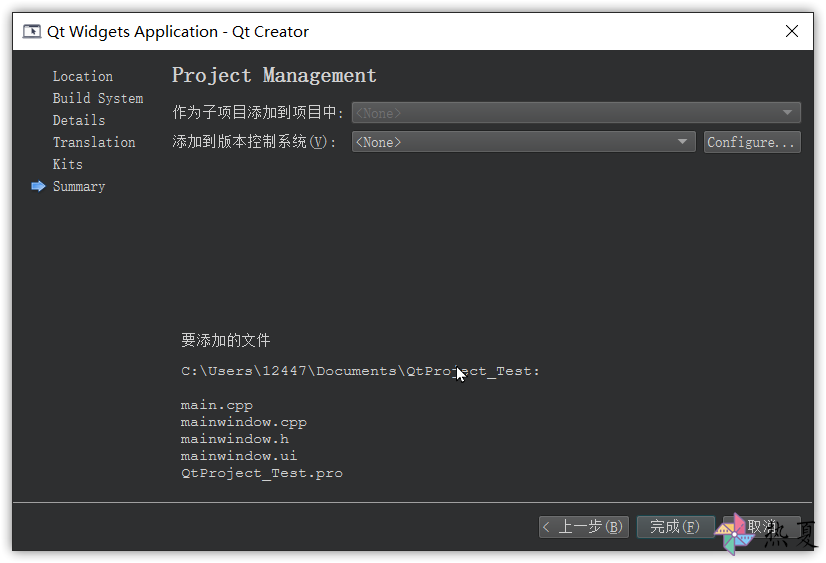Image resolution: width=826 pixels, height=563 pixels.
Task: Open the add as subproject dropdown
Action: 576,113
